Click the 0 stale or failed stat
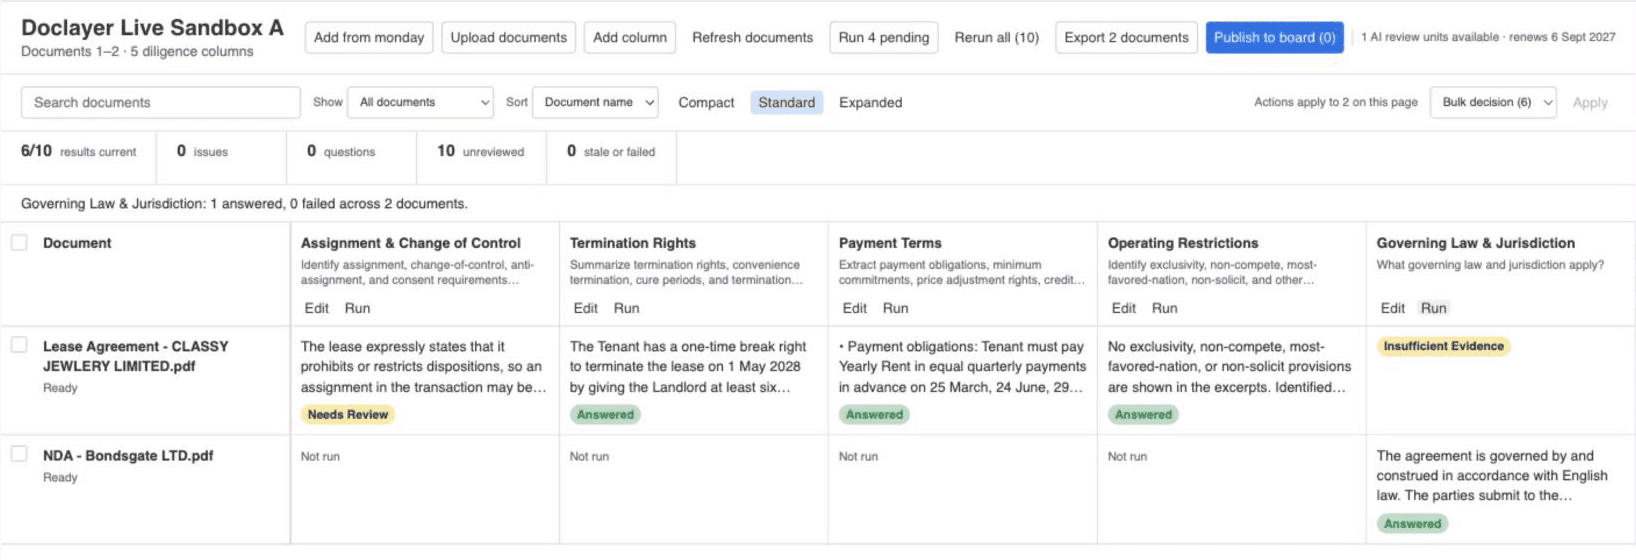This screenshot has height=560, width=1636. 611,151
